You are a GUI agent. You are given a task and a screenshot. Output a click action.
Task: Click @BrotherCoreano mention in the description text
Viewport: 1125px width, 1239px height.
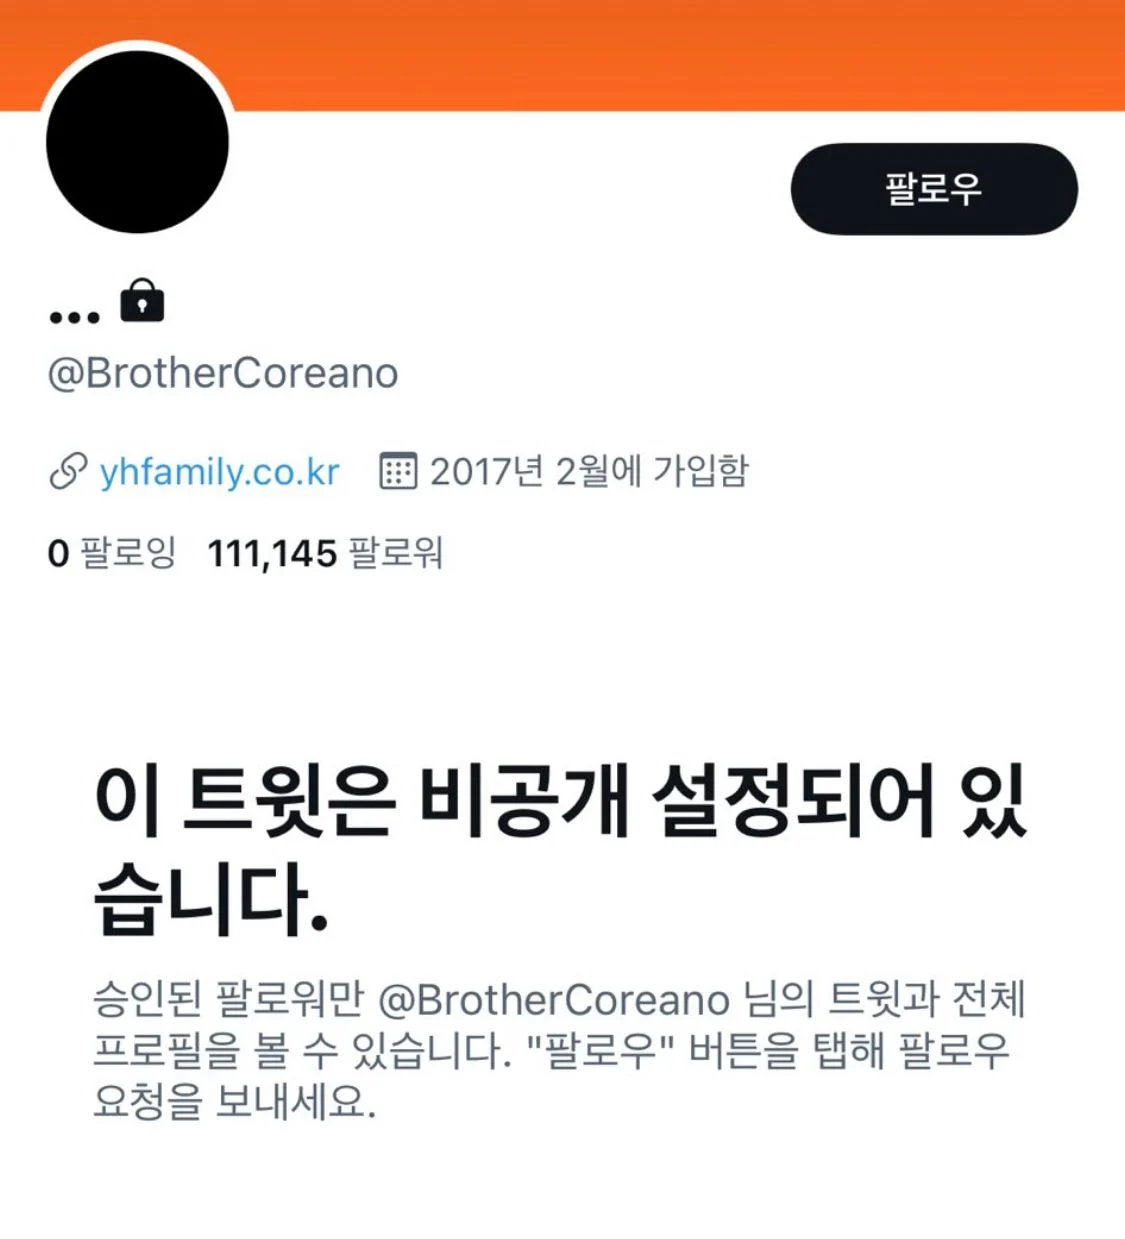click(x=554, y=1000)
